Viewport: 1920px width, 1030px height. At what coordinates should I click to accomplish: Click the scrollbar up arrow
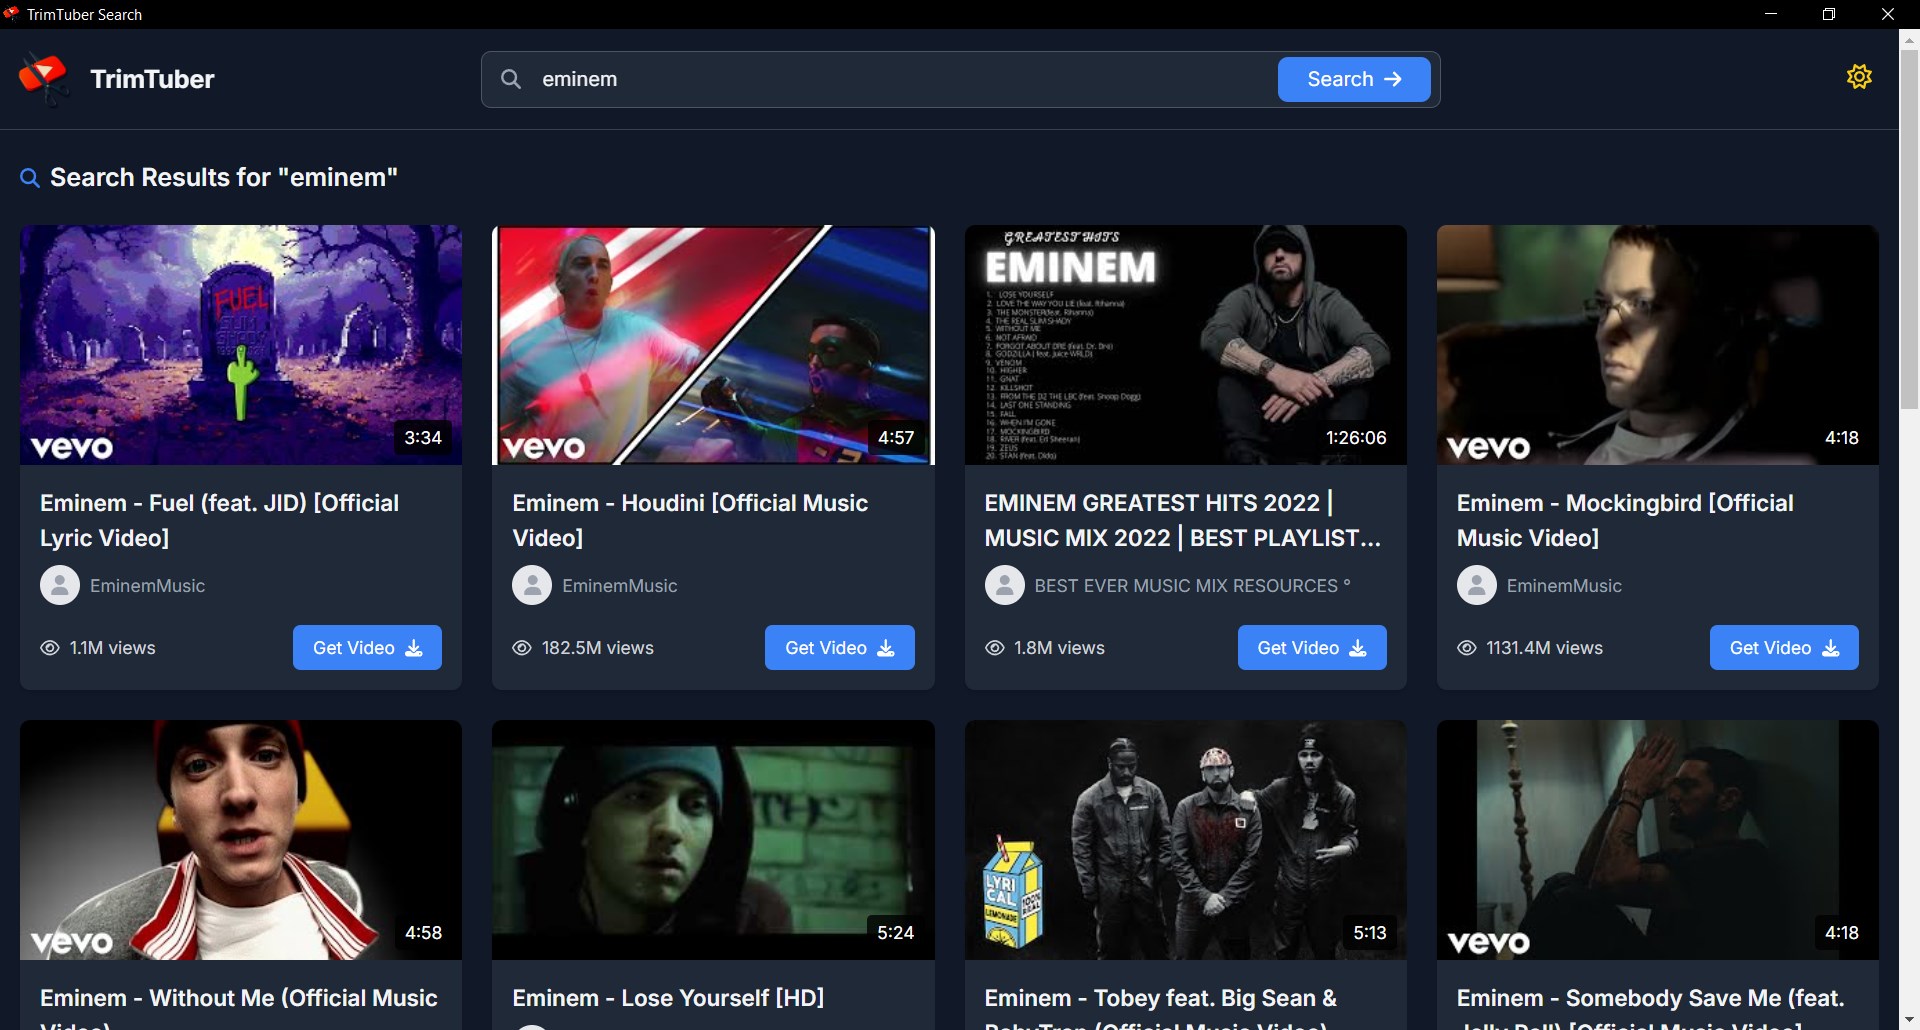click(1909, 40)
